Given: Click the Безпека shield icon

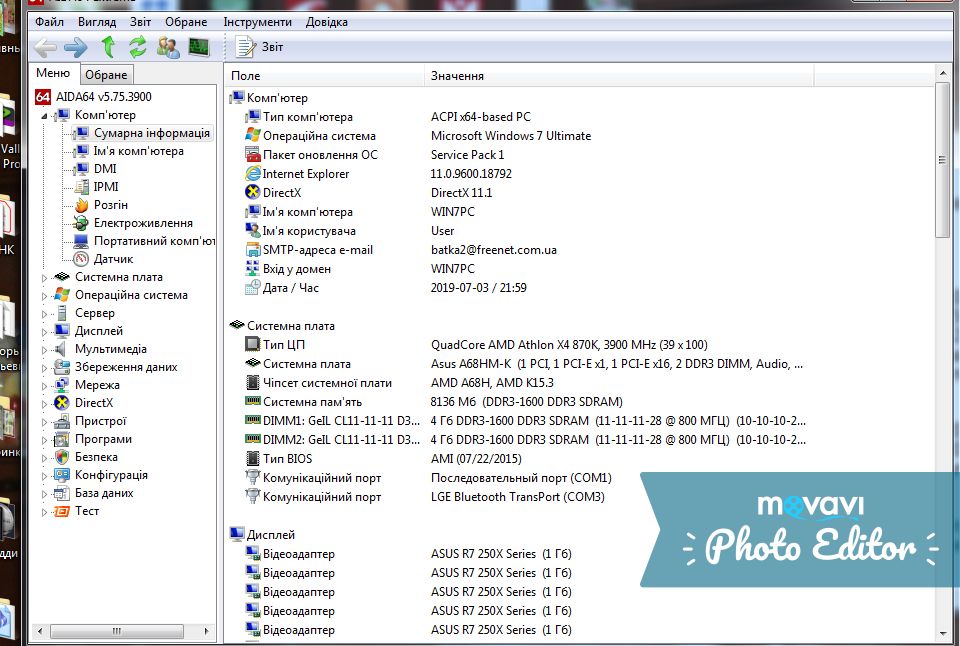Looking at the screenshot, I should click(62, 457).
